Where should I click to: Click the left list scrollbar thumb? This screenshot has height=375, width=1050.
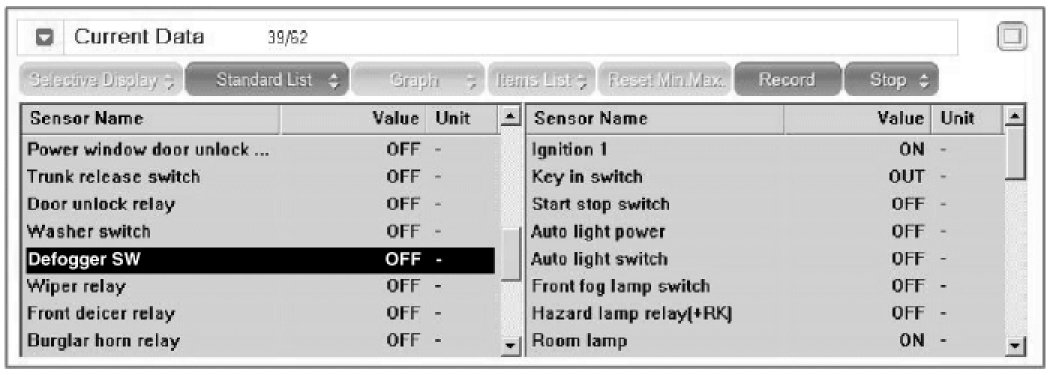510,256
